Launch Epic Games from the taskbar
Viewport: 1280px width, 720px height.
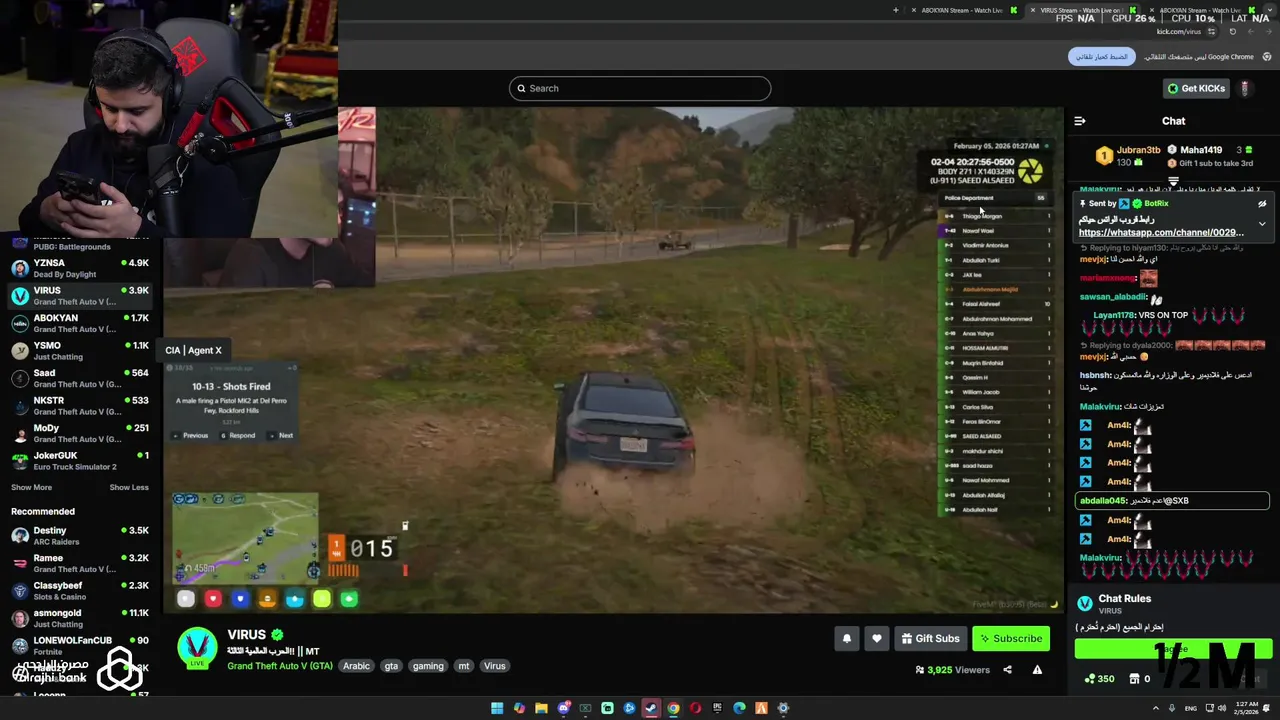(x=717, y=708)
